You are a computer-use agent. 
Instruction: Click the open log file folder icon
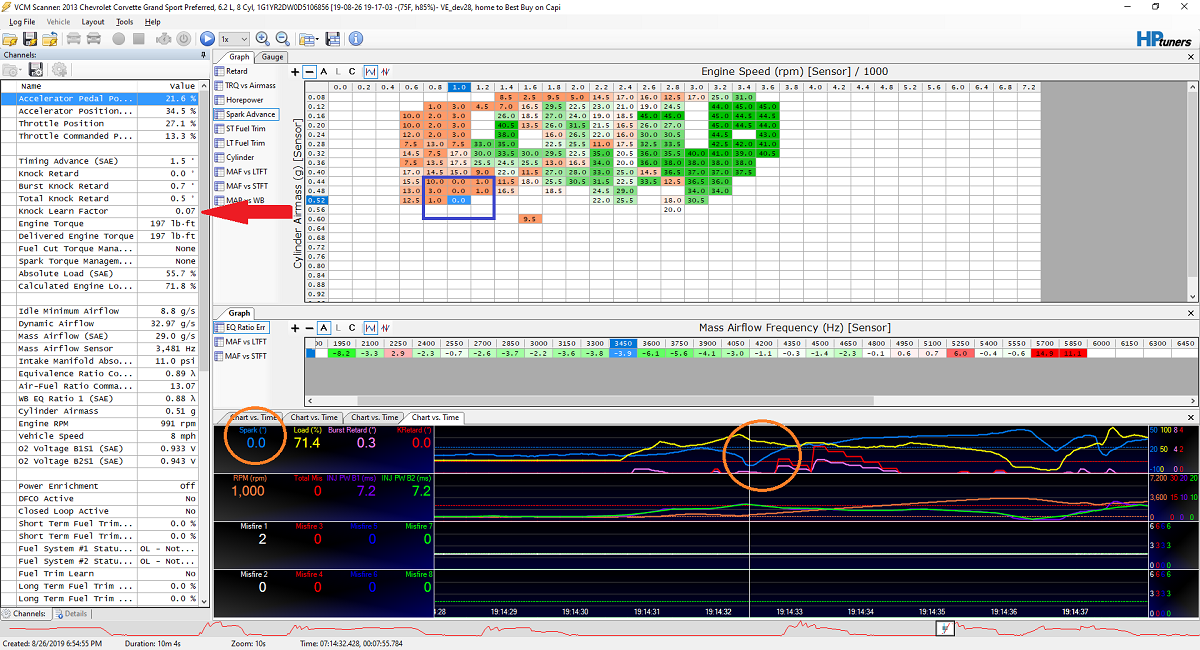click(10, 39)
